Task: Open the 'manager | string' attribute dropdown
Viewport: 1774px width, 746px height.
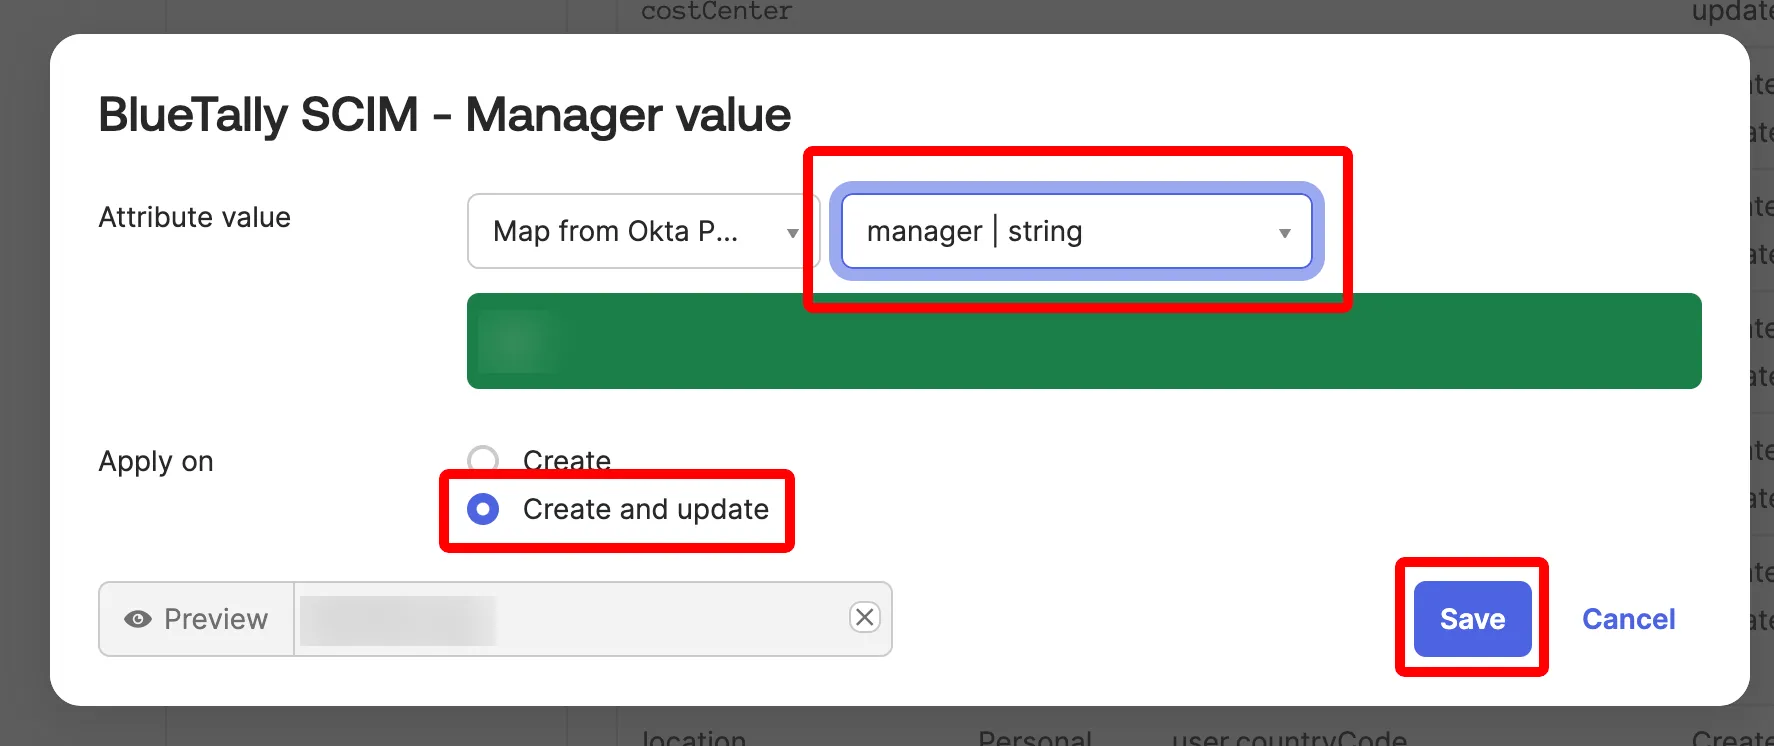Action: (x=1077, y=231)
